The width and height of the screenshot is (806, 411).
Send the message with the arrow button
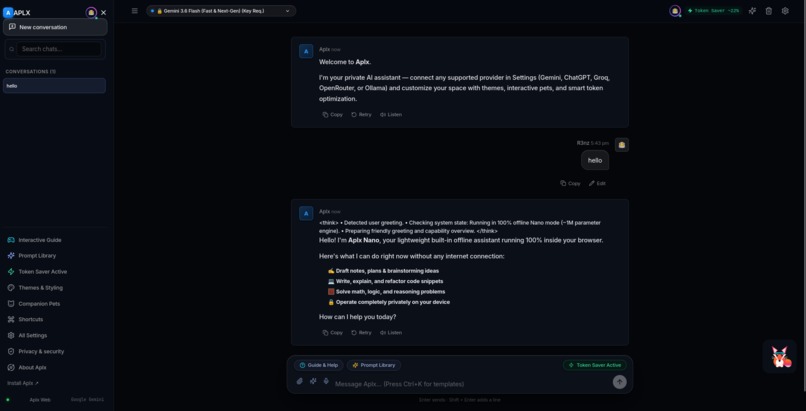pyautogui.click(x=619, y=382)
